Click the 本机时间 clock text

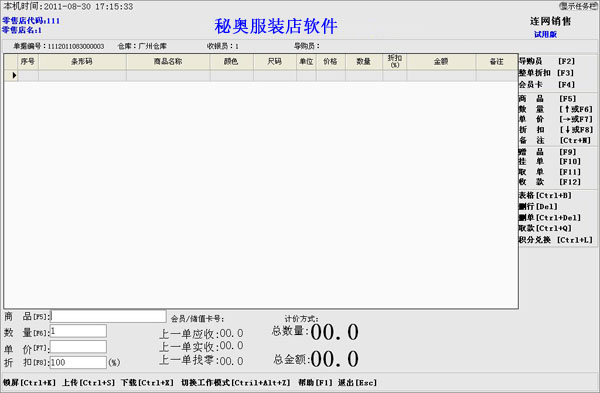pos(68,7)
